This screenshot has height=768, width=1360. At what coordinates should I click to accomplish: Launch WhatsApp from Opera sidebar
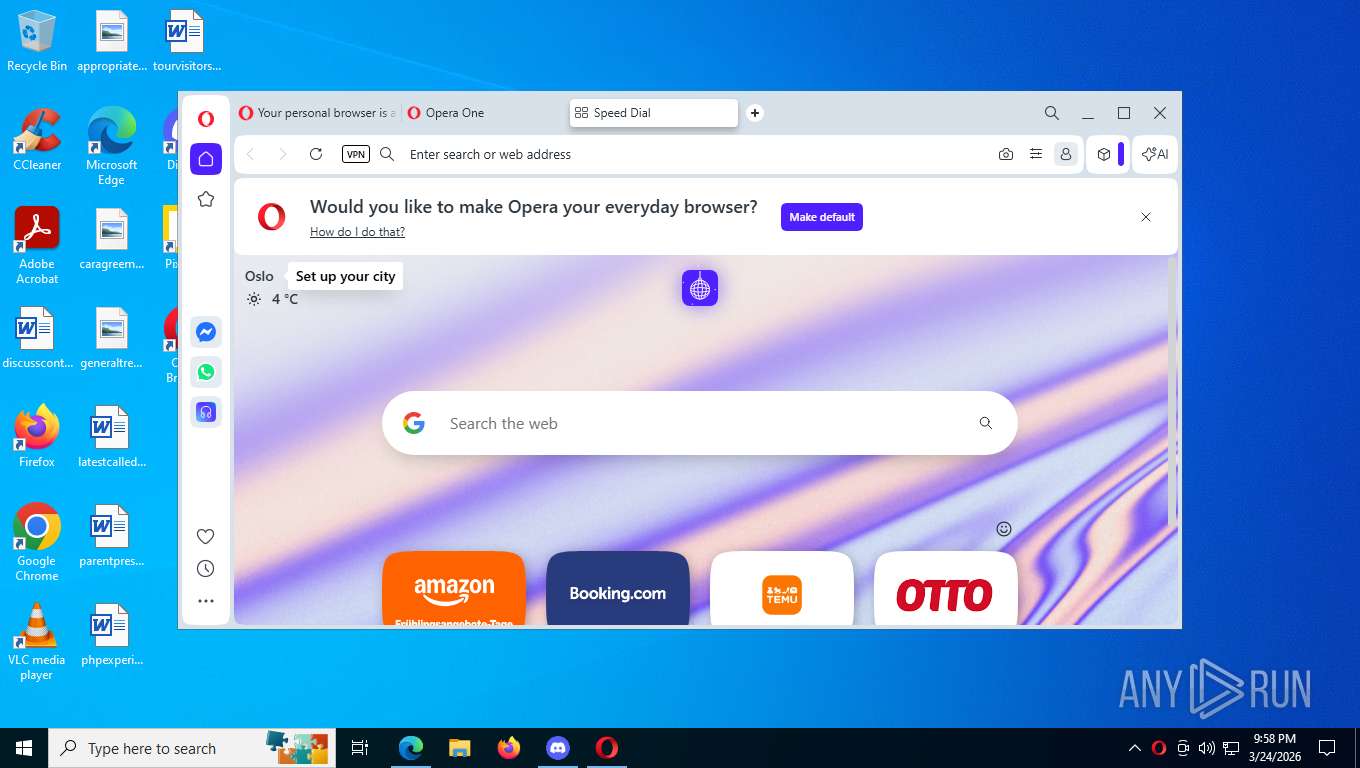point(206,372)
